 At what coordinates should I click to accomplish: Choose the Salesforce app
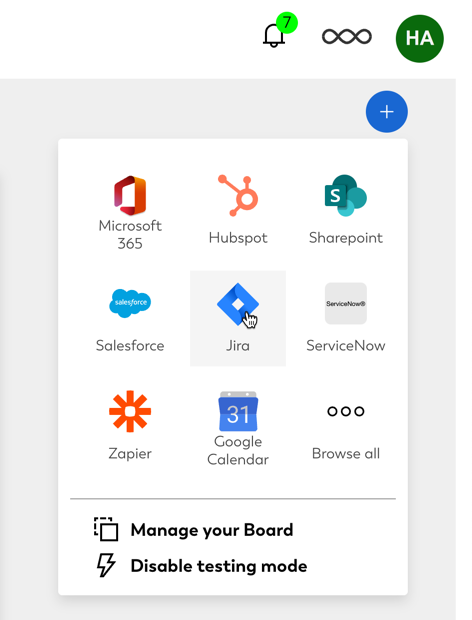(130, 319)
